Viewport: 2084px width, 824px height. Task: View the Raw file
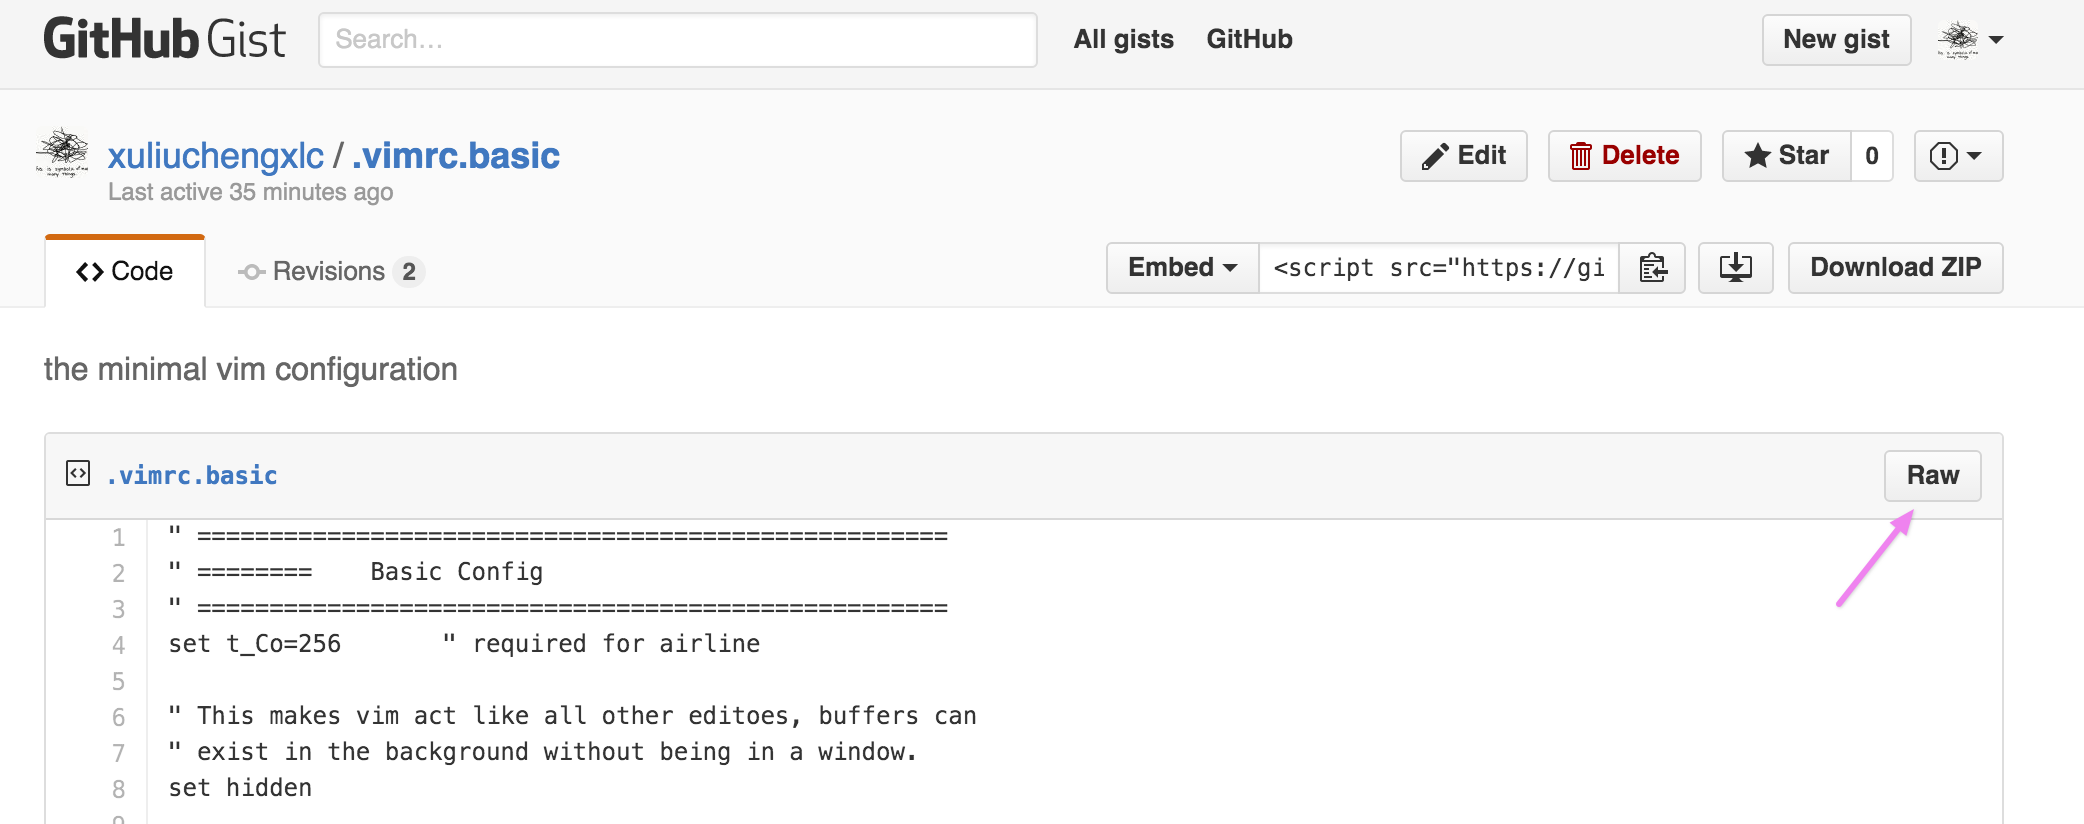point(1932,476)
